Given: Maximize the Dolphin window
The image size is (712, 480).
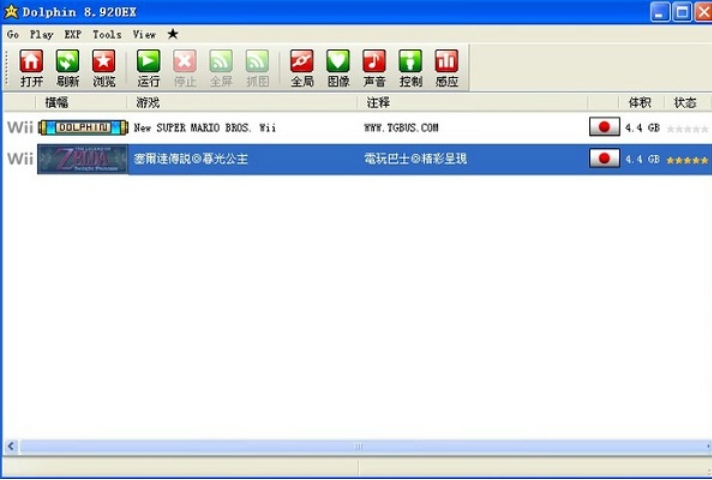Looking at the screenshot, I should pos(682,12).
